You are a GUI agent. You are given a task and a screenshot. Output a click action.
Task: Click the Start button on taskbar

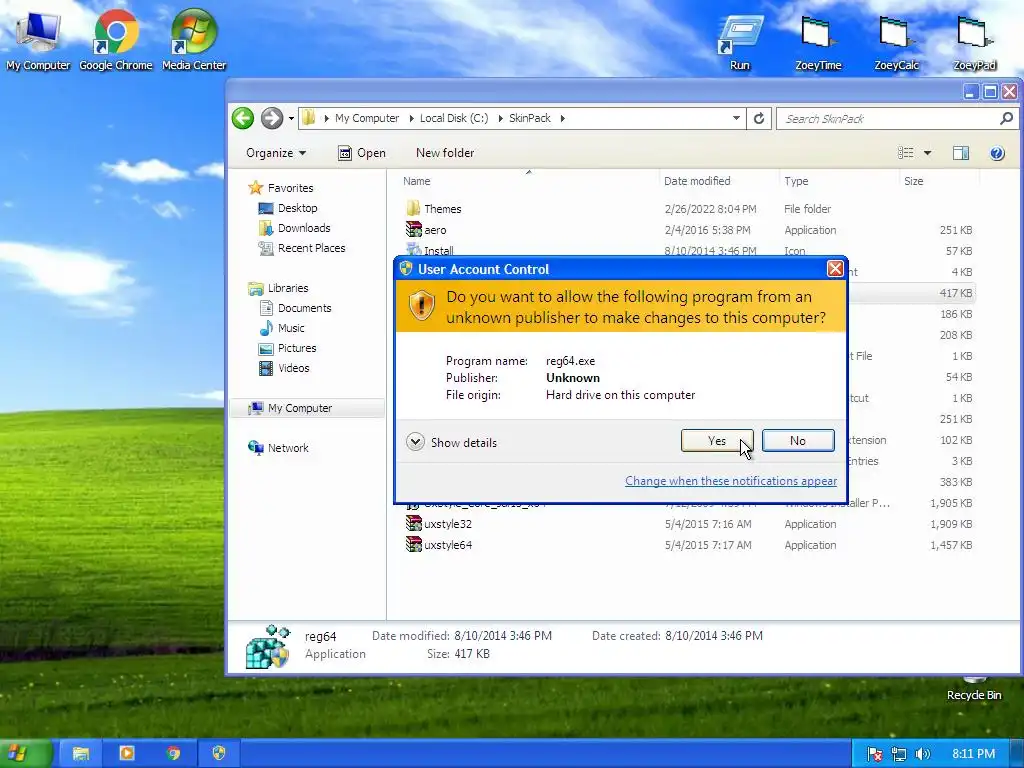(24, 754)
